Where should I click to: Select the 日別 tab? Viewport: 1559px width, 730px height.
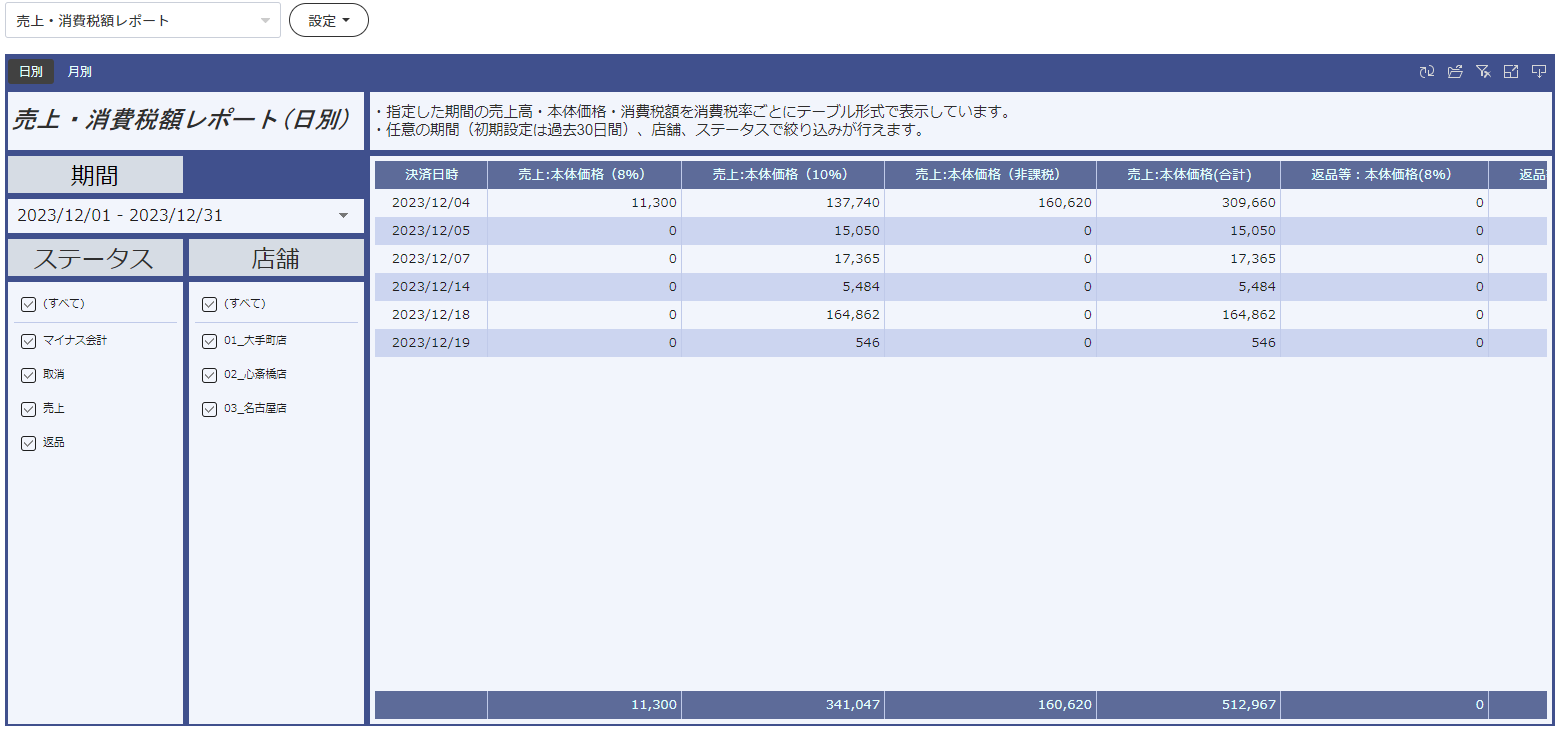point(30,71)
